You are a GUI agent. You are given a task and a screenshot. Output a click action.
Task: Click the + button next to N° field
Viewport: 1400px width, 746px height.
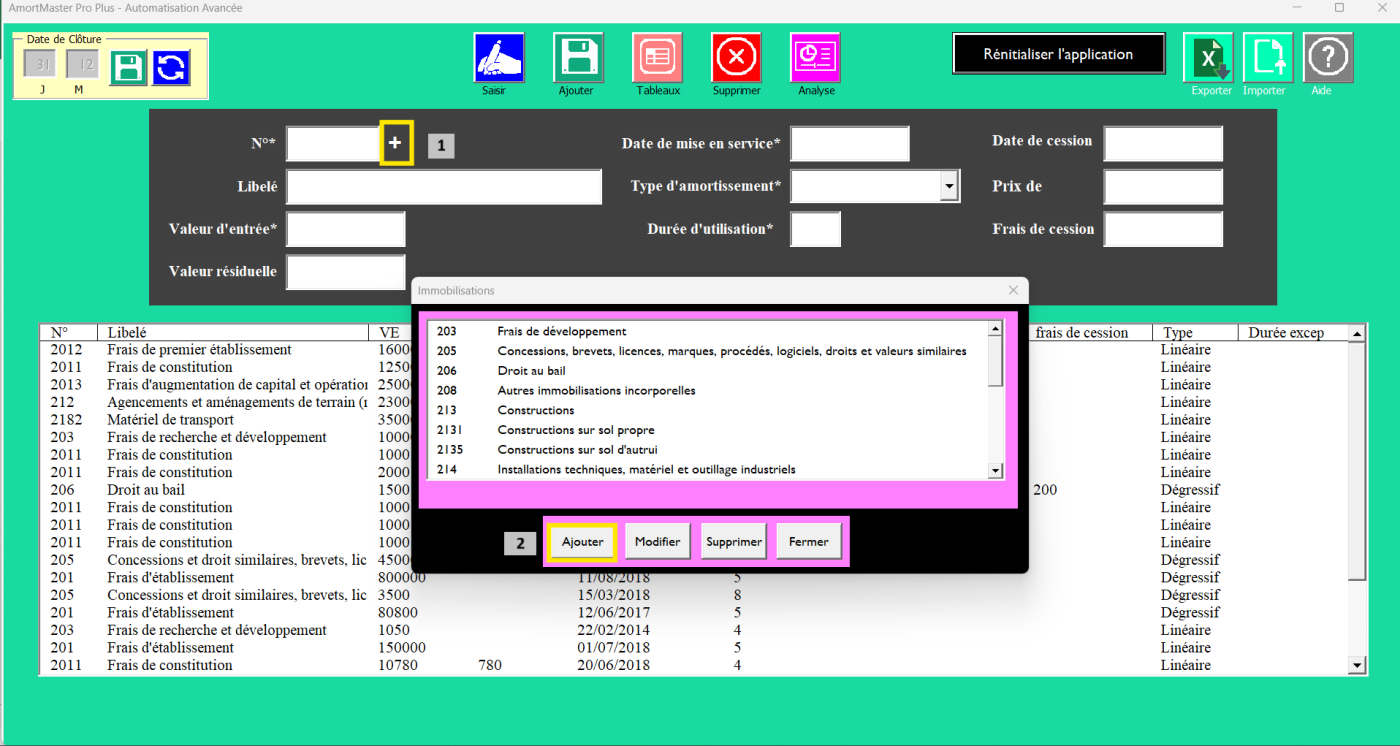tap(396, 143)
